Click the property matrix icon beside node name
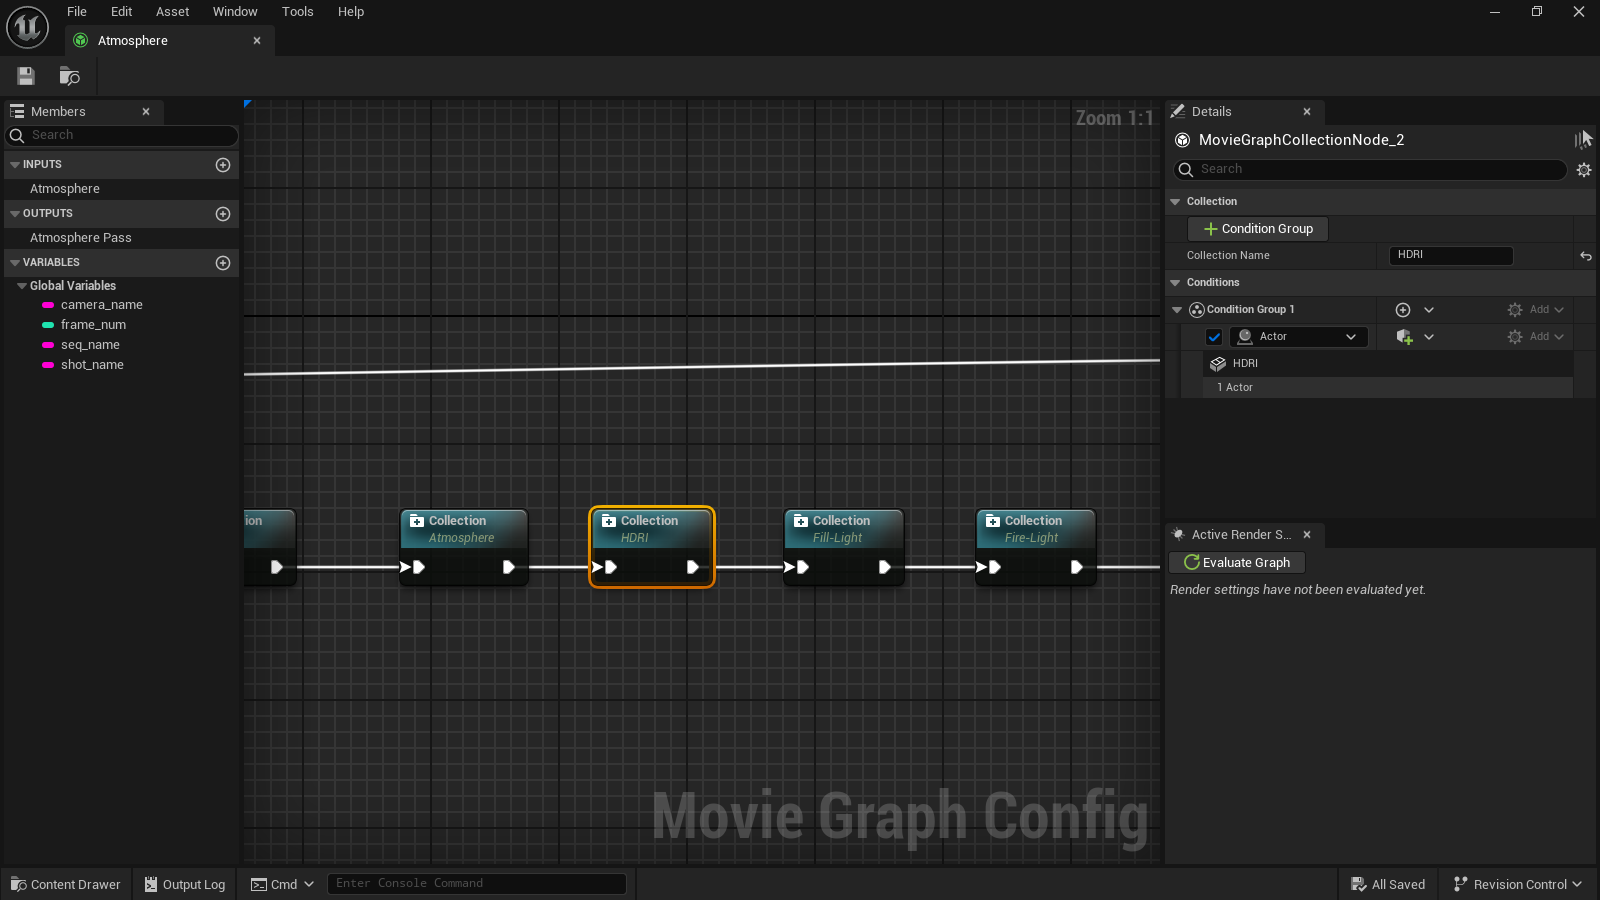The height and width of the screenshot is (900, 1600). (x=1582, y=140)
